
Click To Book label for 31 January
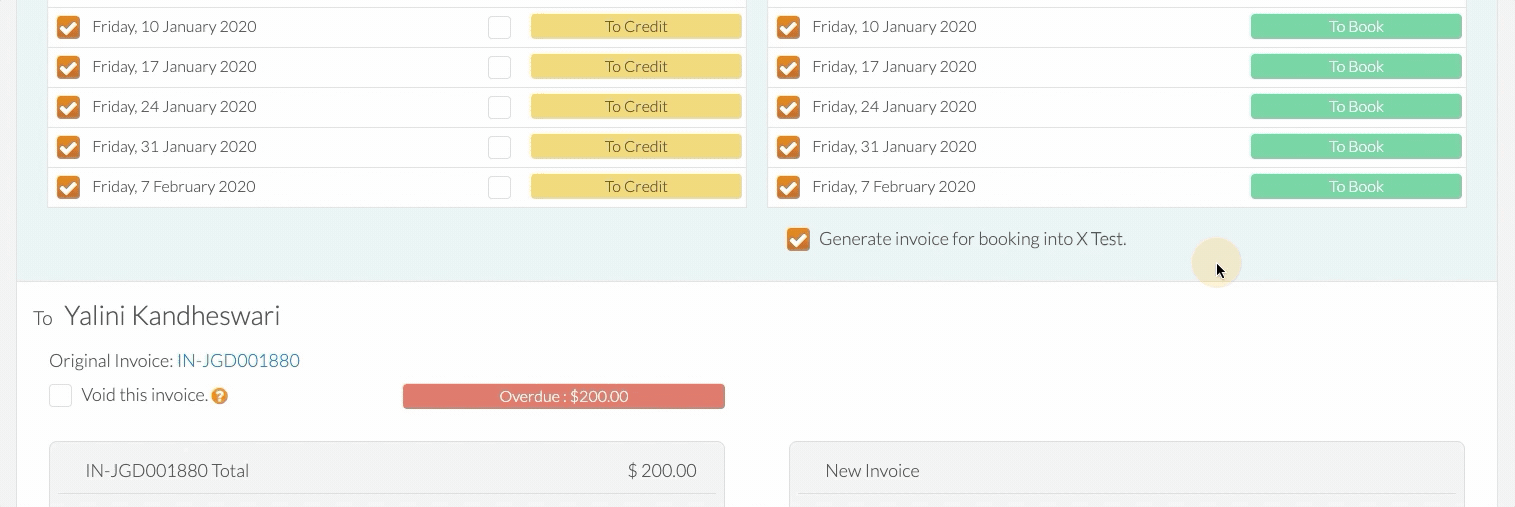tap(1356, 147)
